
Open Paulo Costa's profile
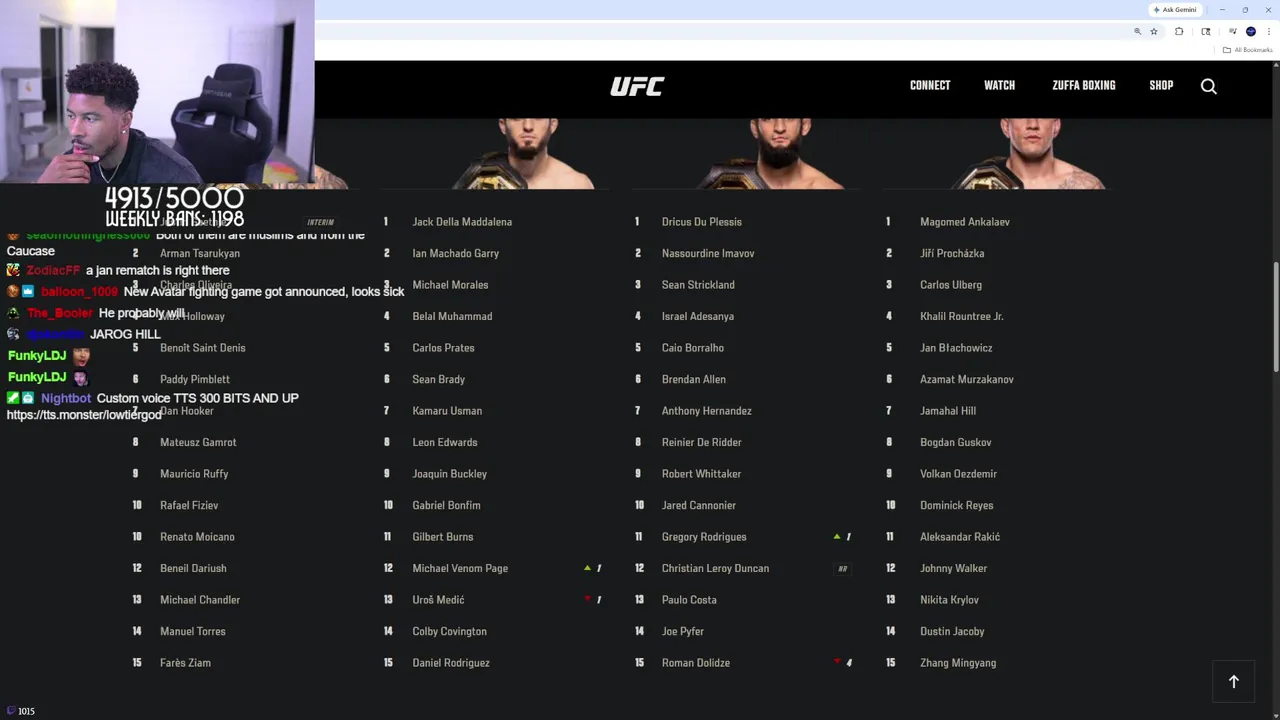click(689, 600)
